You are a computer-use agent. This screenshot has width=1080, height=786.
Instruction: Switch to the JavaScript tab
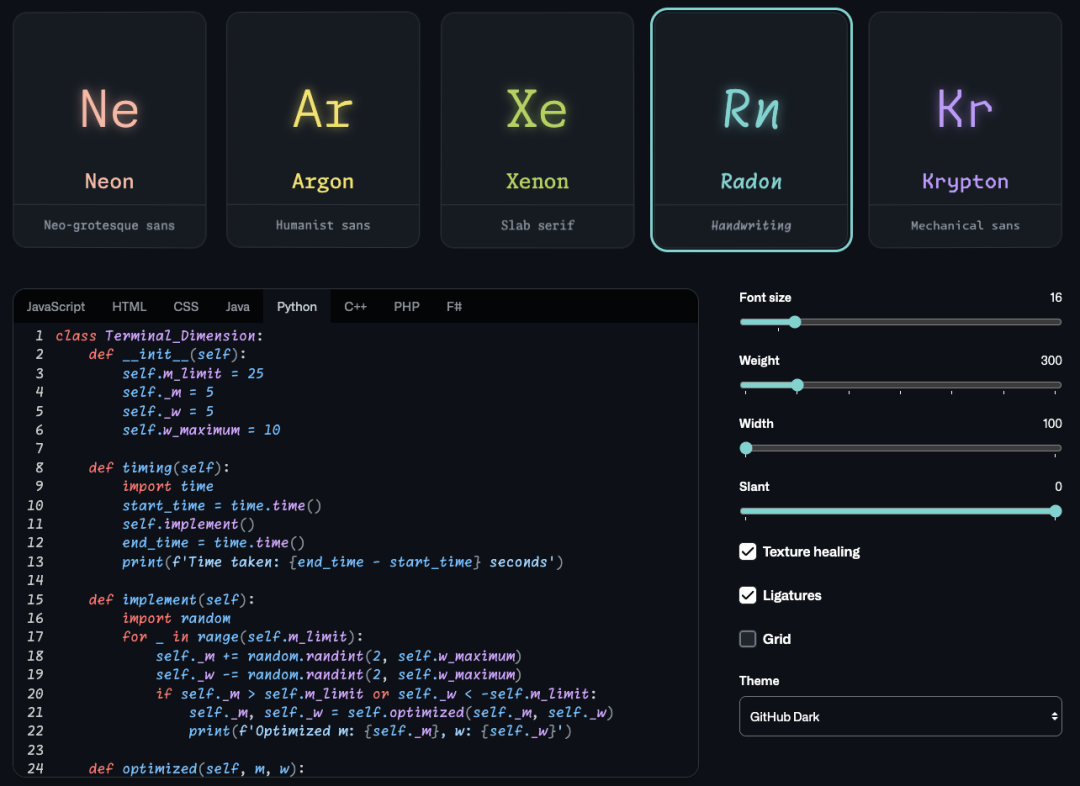click(56, 307)
